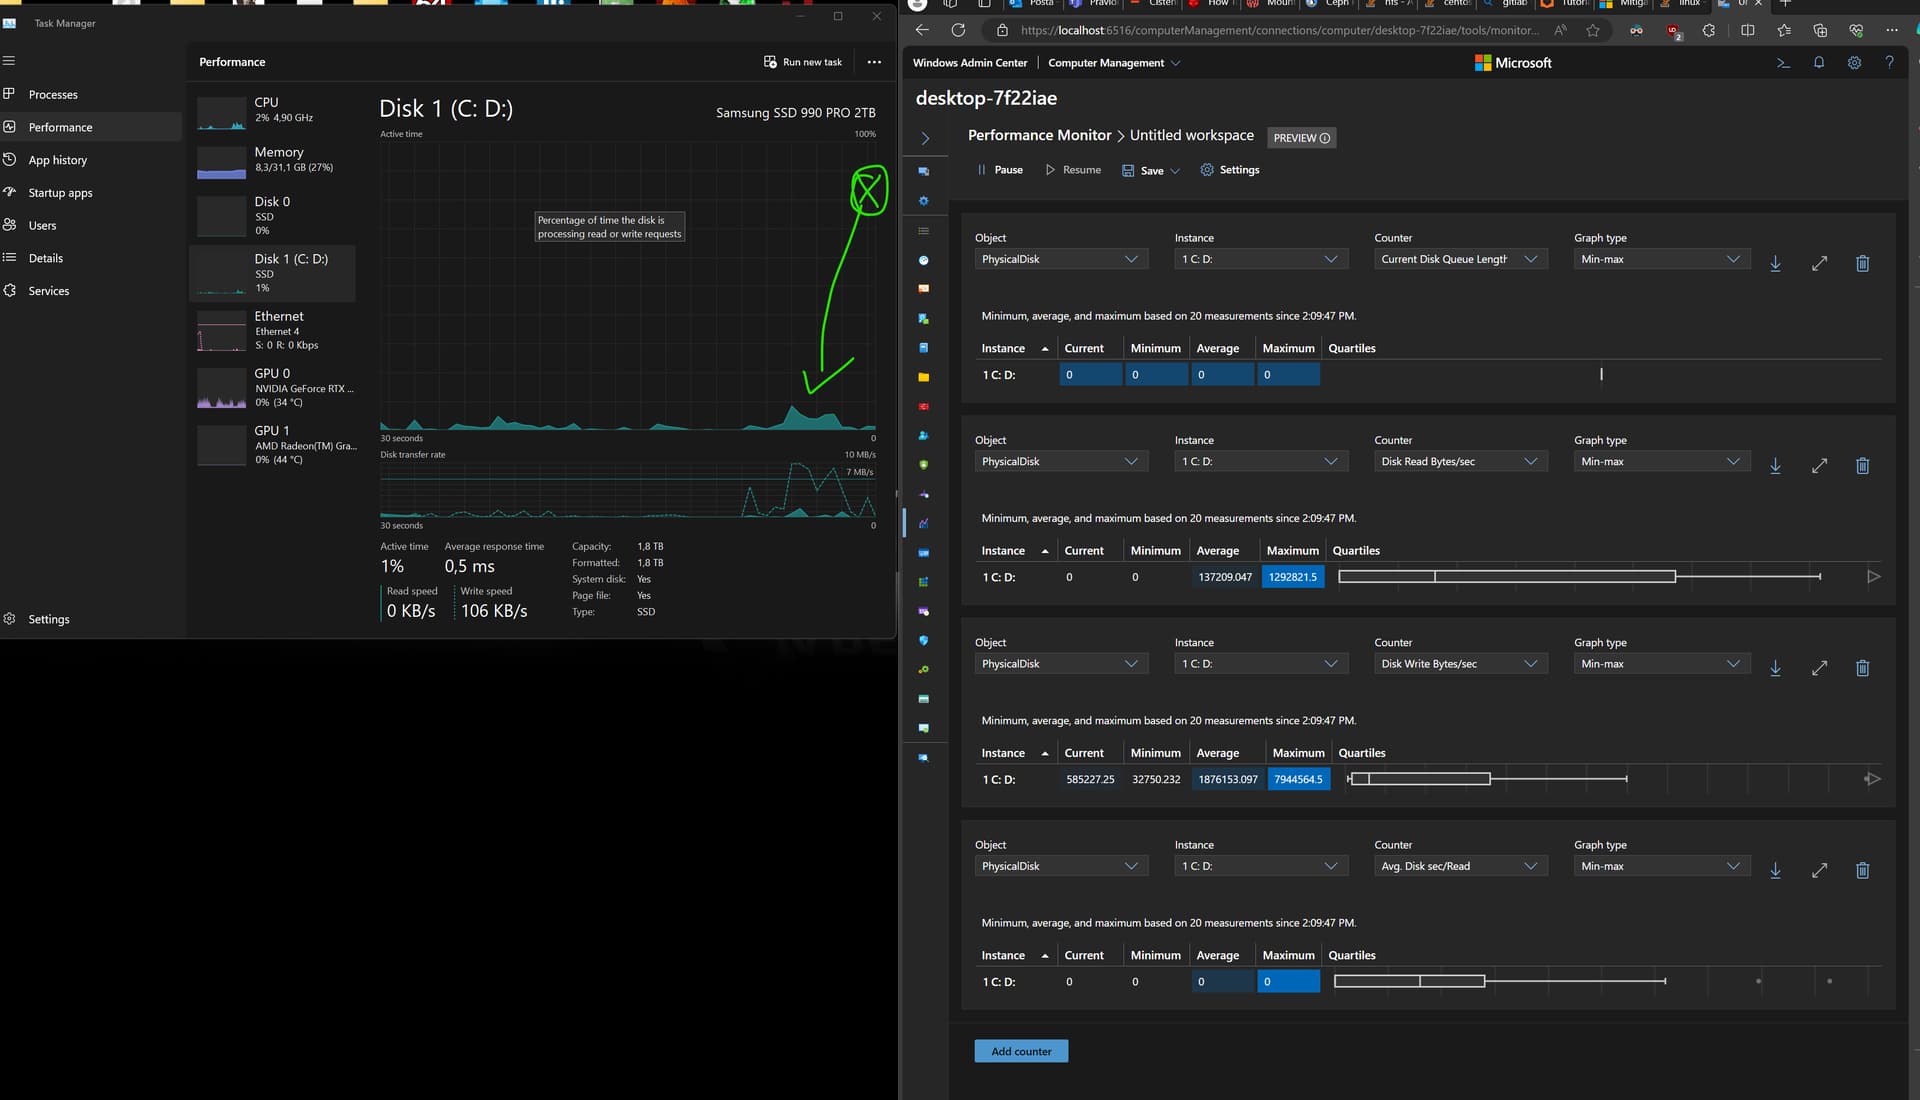Viewport: 1920px width, 1100px height.
Task: Toggle Task Manager hamburger navigation menu
Action: coord(9,61)
